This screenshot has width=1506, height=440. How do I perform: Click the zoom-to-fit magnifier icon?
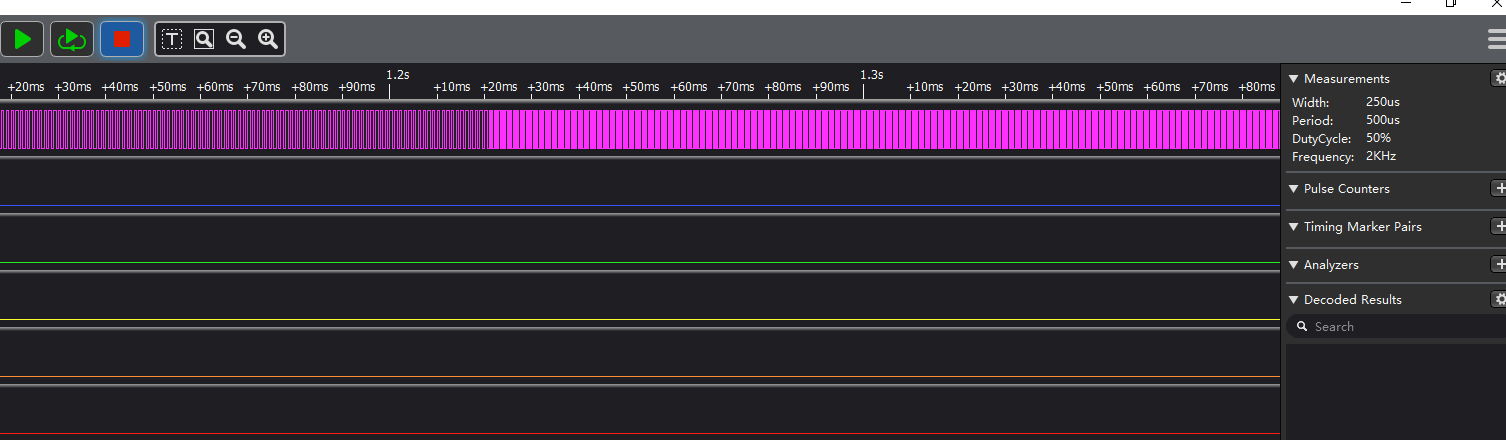coord(204,40)
